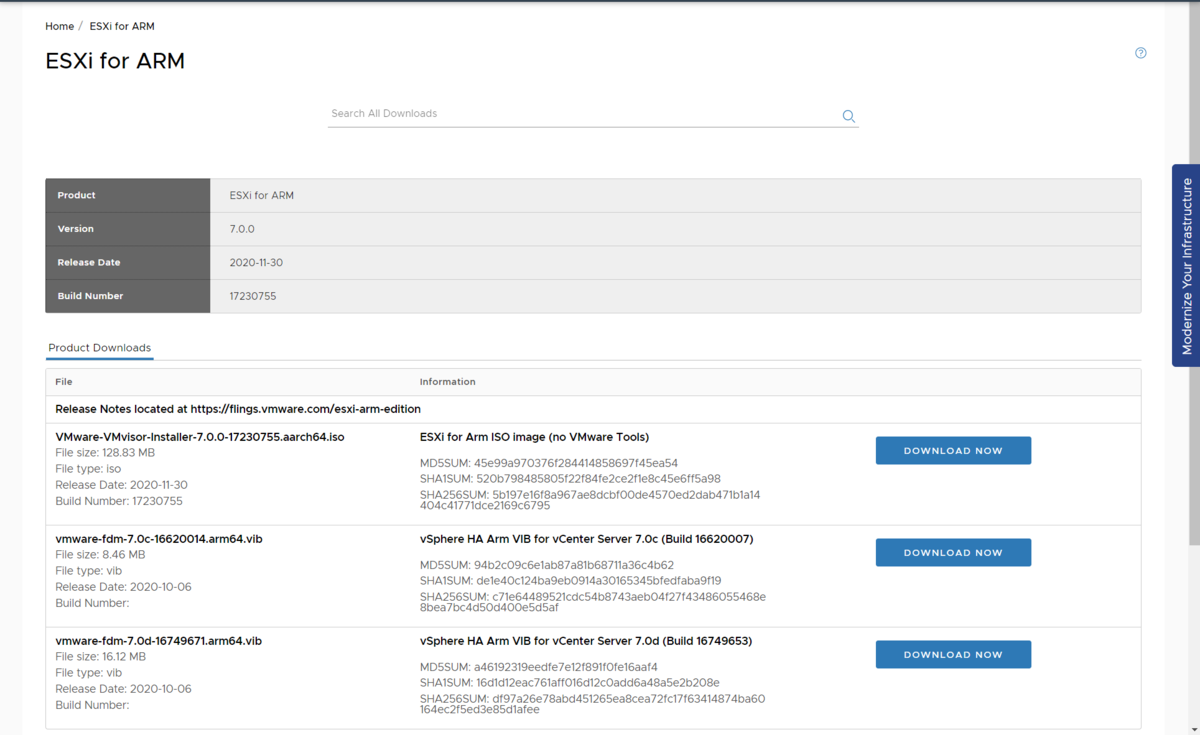Image resolution: width=1200 pixels, height=735 pixels.
Task: Click the File column header
Action: coord(64,382)
